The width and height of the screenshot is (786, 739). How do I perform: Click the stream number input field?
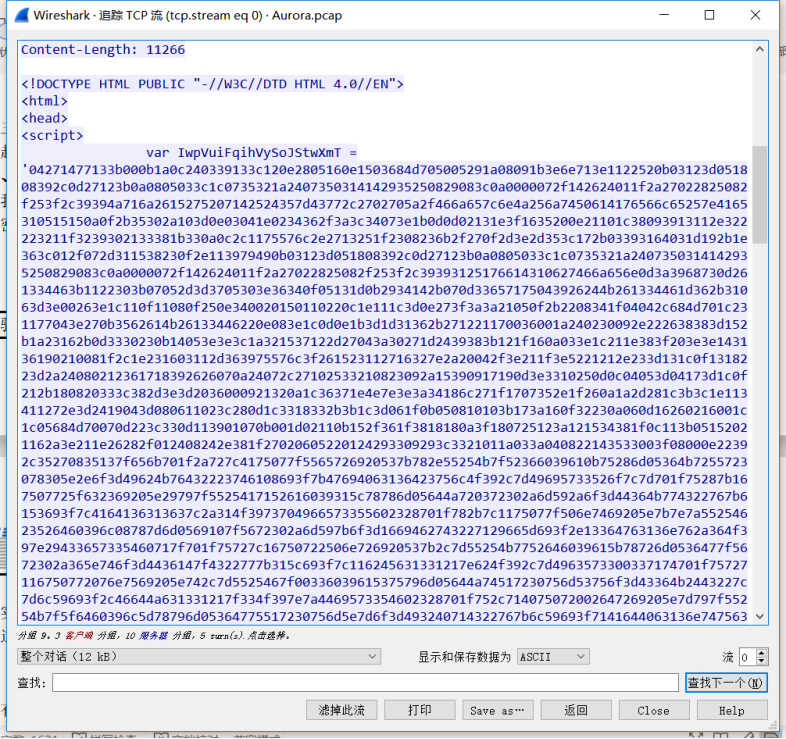(748, 657)
